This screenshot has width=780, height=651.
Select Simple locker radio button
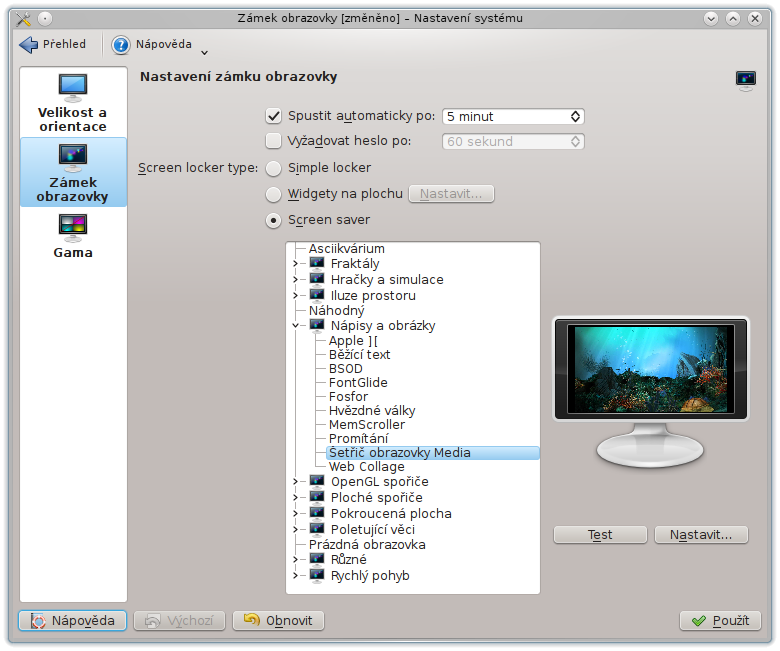pos(273,169)
